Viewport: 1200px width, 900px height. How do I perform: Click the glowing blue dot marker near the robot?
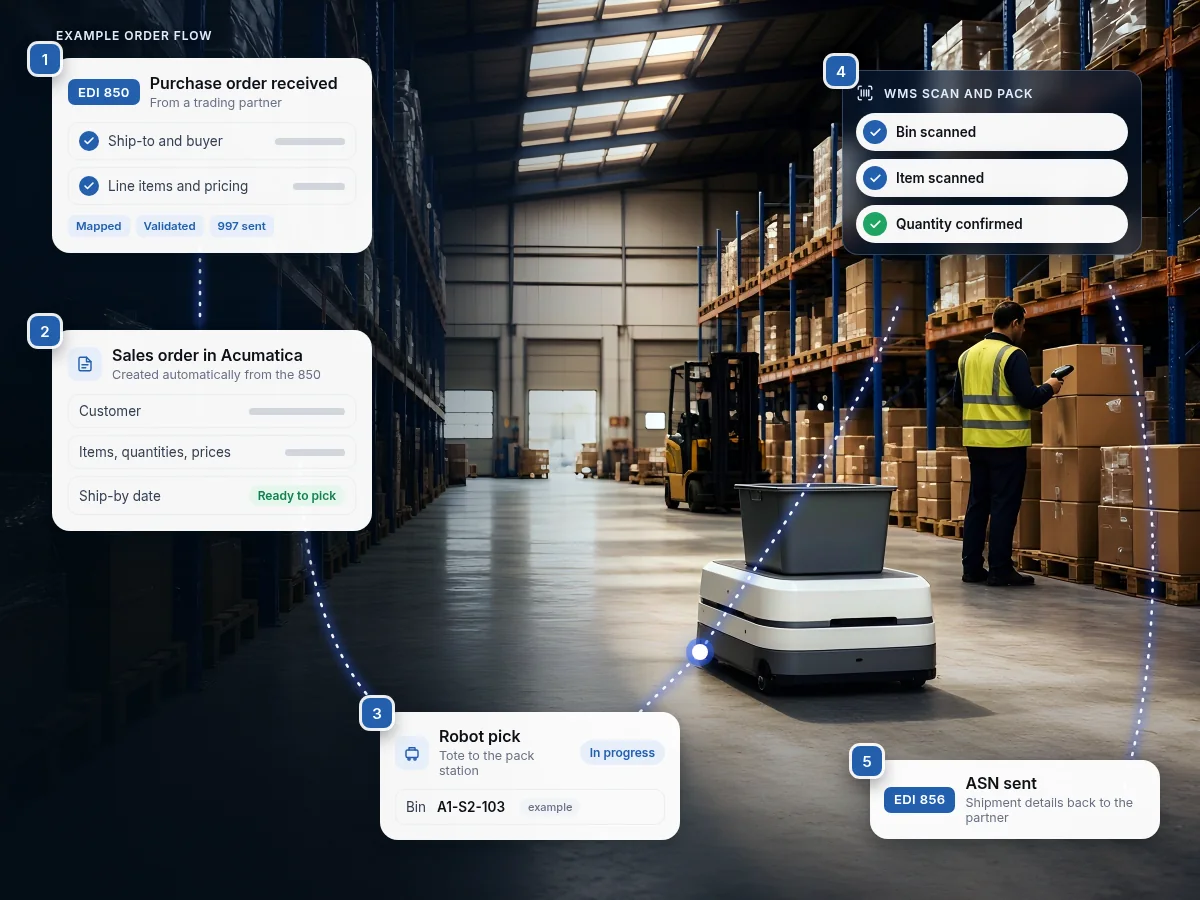(x=700, y=652)
